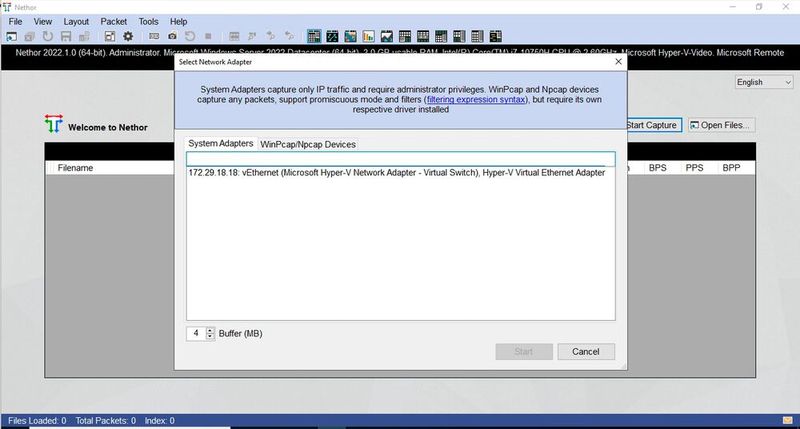The image size is (800, 429).
Task: Click the greyed magnifier search icon
Action: coord(252,36)
